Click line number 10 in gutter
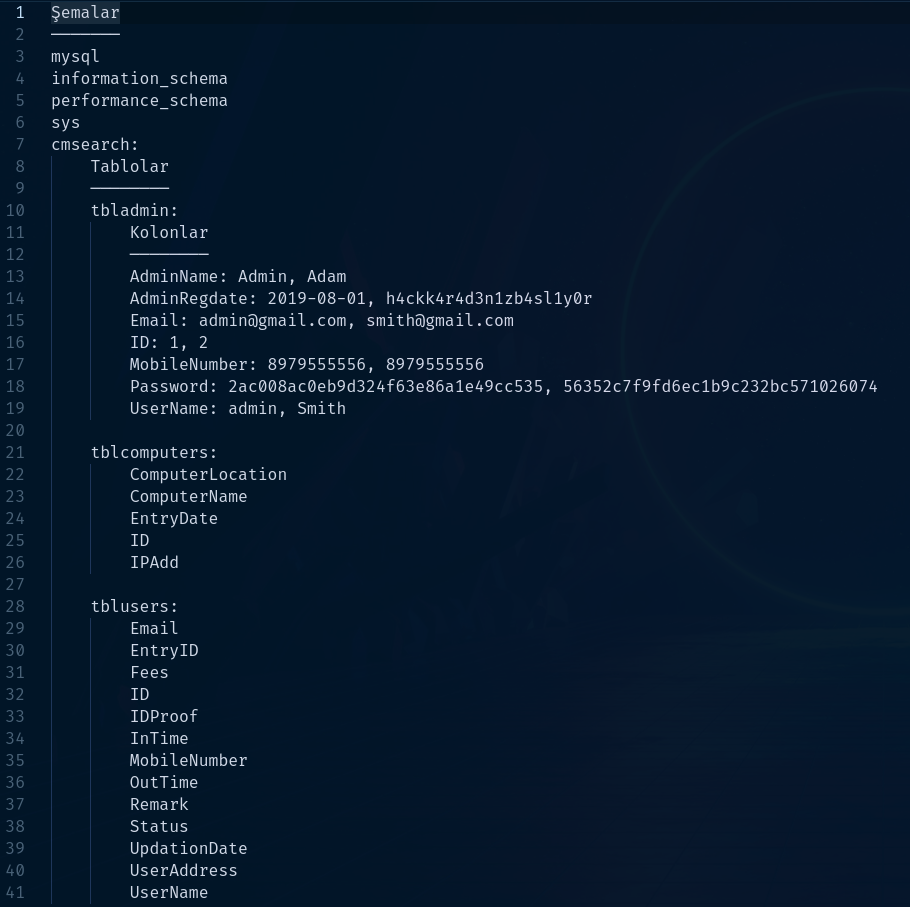This screenshot has height=907, width=910. [x=15, y=211]
